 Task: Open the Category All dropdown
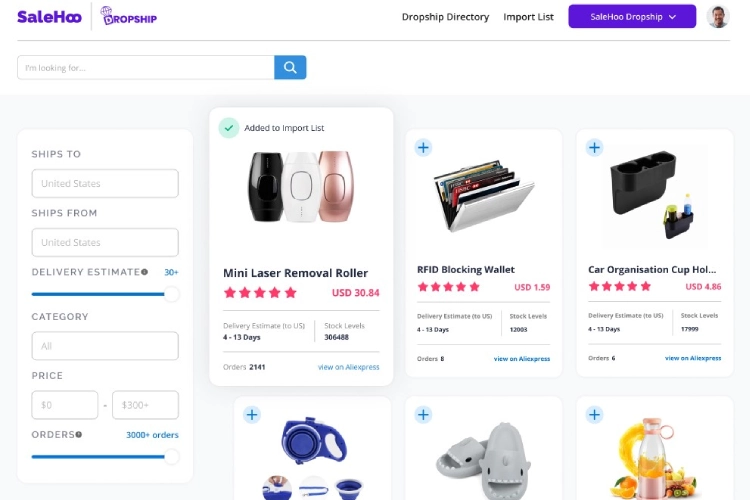point(105,345)
